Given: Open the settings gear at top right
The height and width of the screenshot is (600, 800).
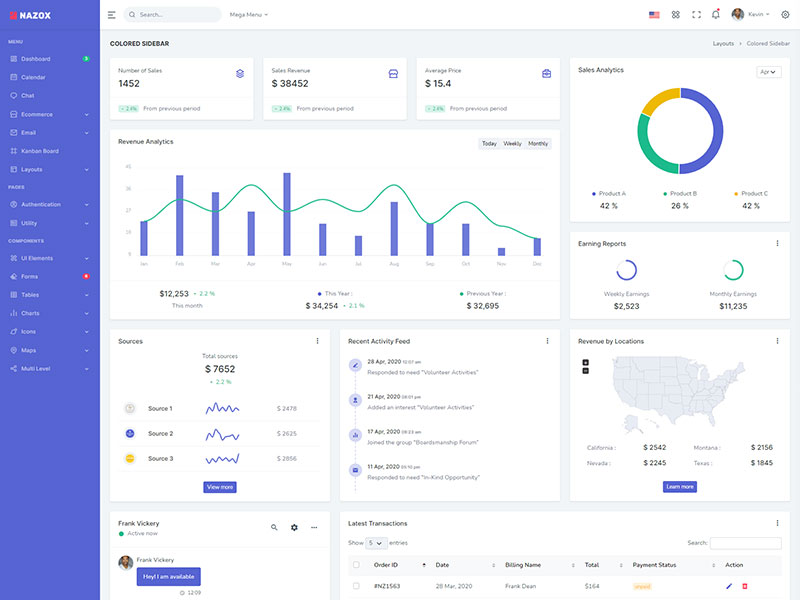Looking at the screenshot, I should coord(786,14).
